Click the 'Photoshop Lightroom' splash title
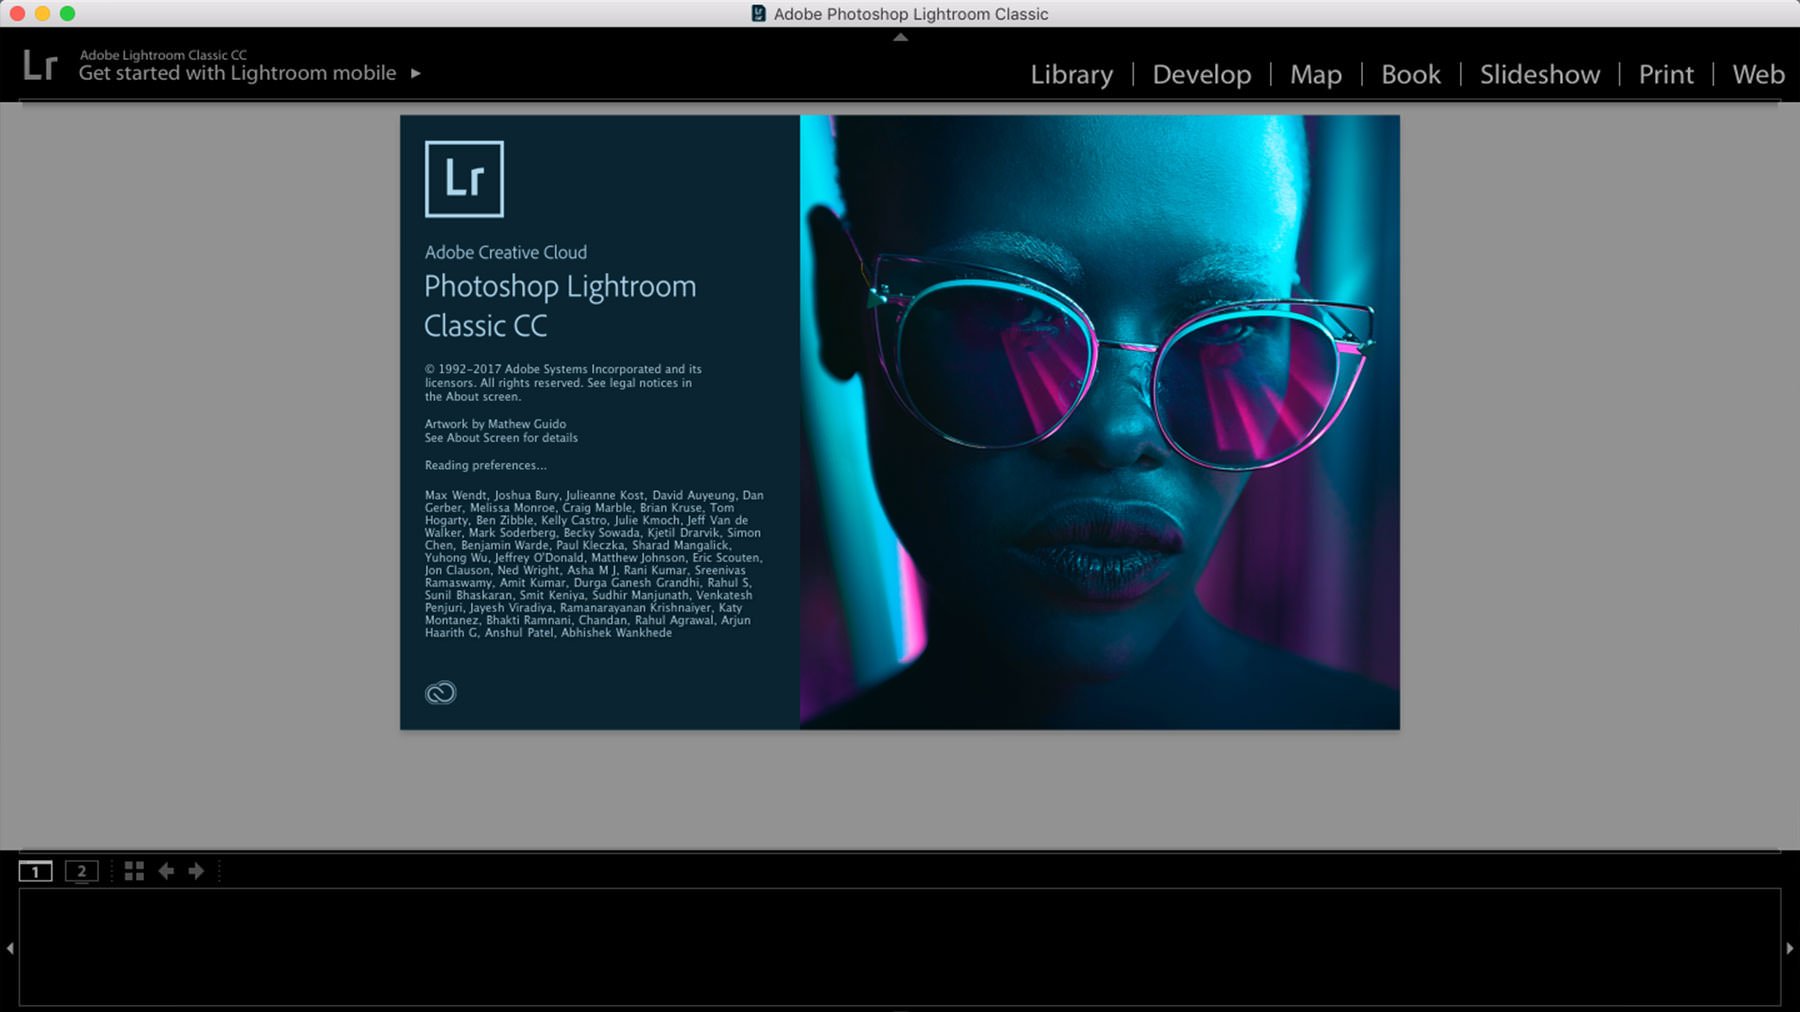This screenshot has height=1012, width=1800. tap(560, 287)
